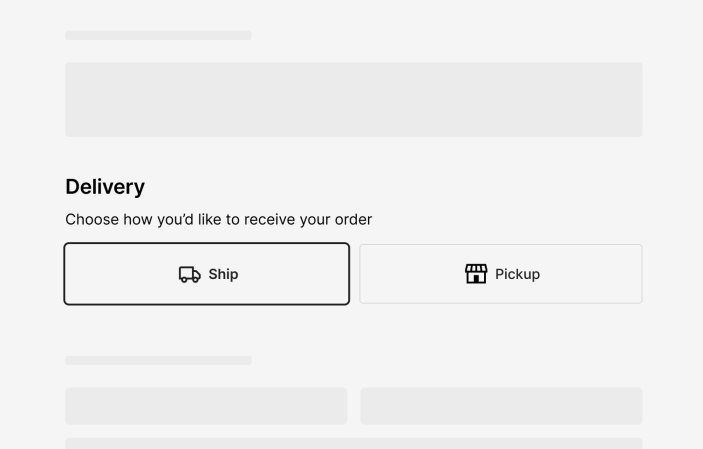Click the thin placeholder bar above large block
703x449 pixels.
(x=158, y=35)
